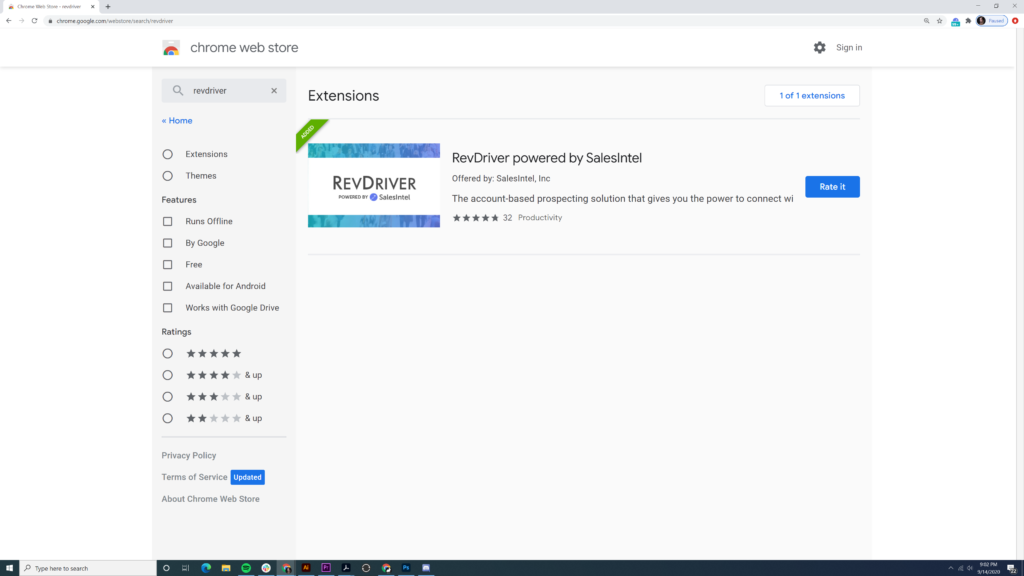Open the RevDriver thumbnail image
Image resolution: width=1024 pixels, height=576 pixels.
374,185
